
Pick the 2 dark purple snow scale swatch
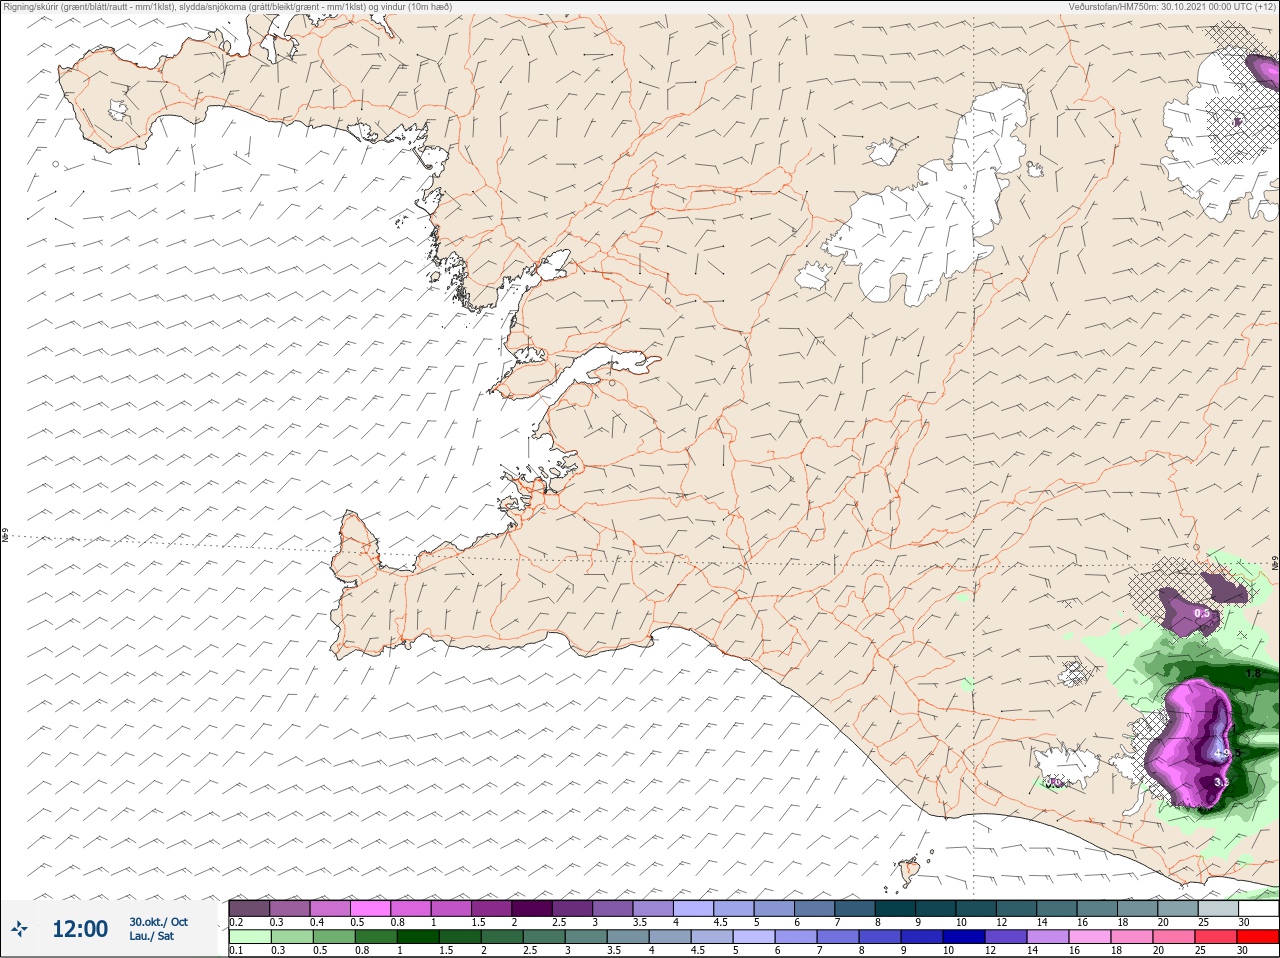tap(533, 909)
